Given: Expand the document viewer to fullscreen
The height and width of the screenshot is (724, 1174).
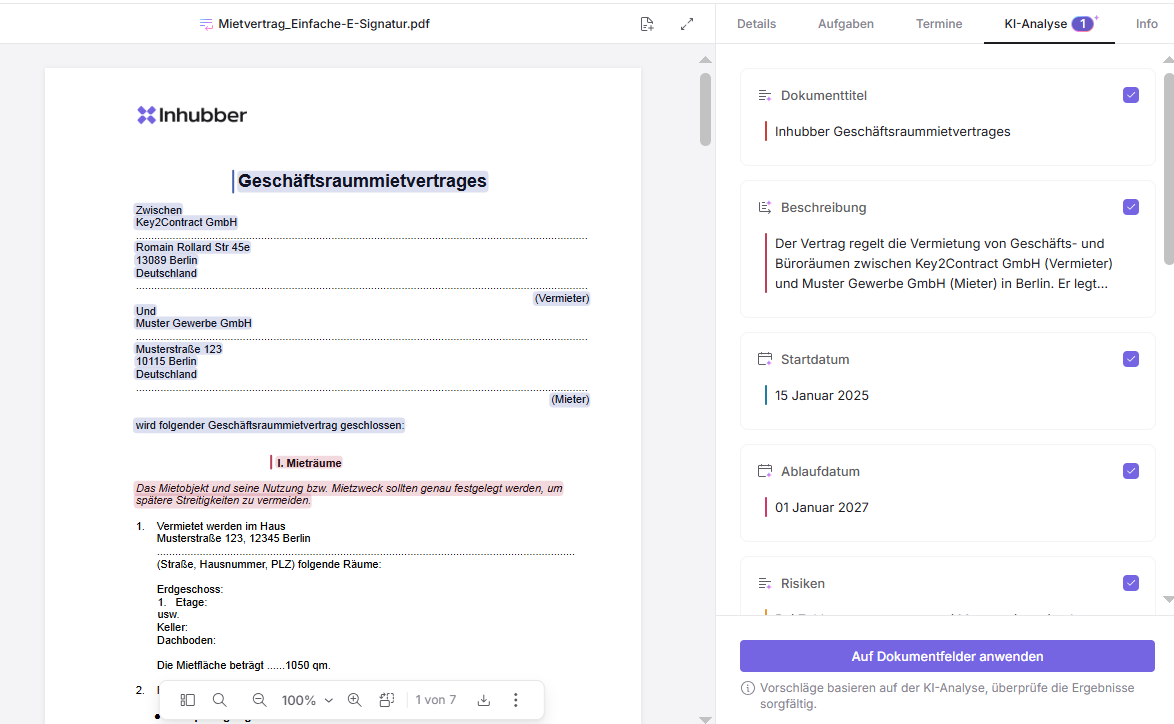Looking at the screenshot, I should [x=687, y=24].
